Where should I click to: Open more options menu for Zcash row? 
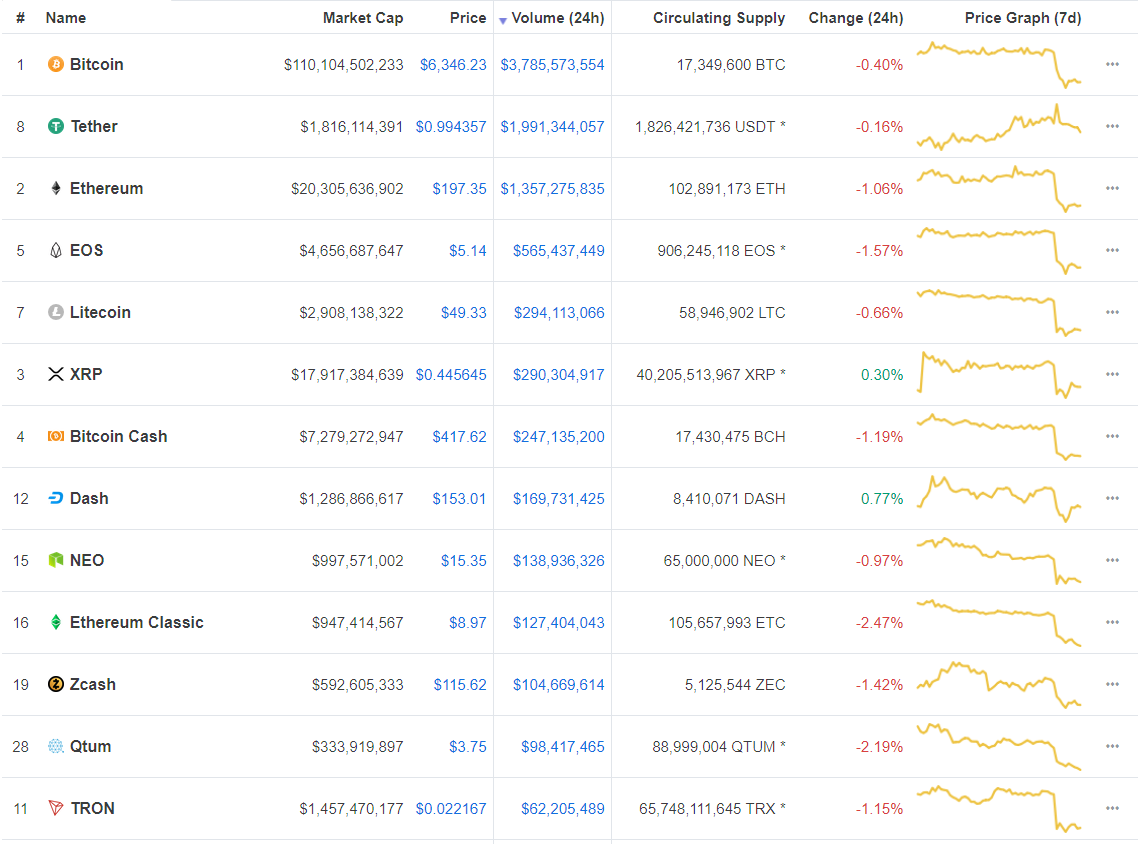(1112, 684)
